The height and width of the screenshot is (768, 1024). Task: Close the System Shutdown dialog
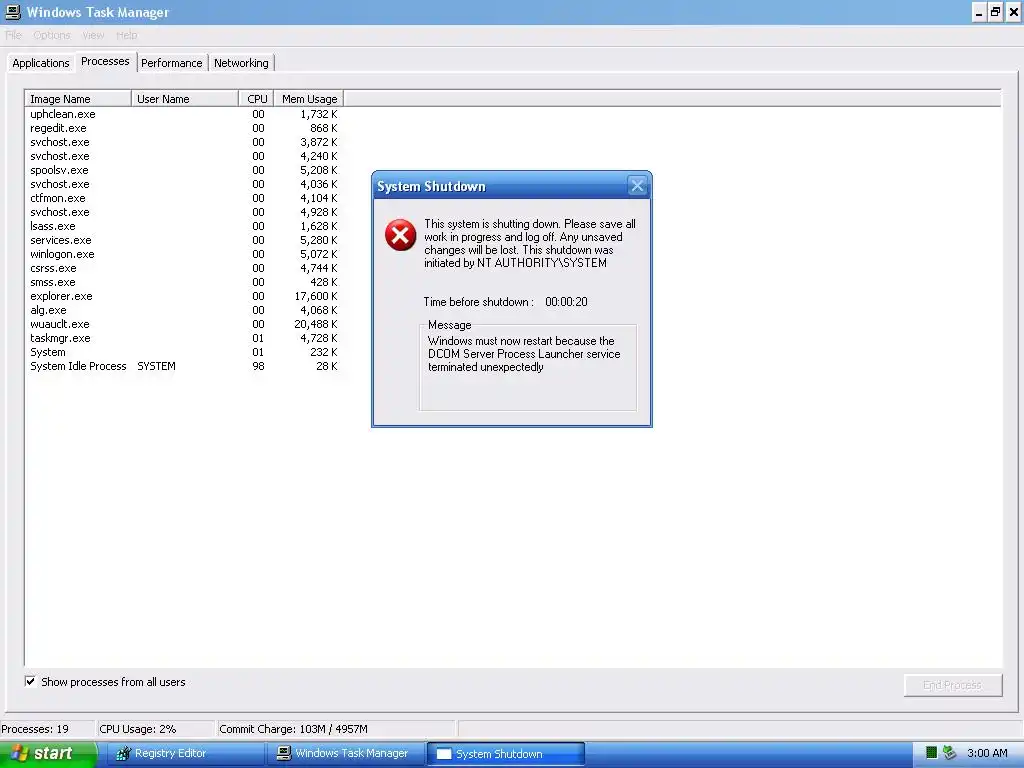click(x=637, y=186)
